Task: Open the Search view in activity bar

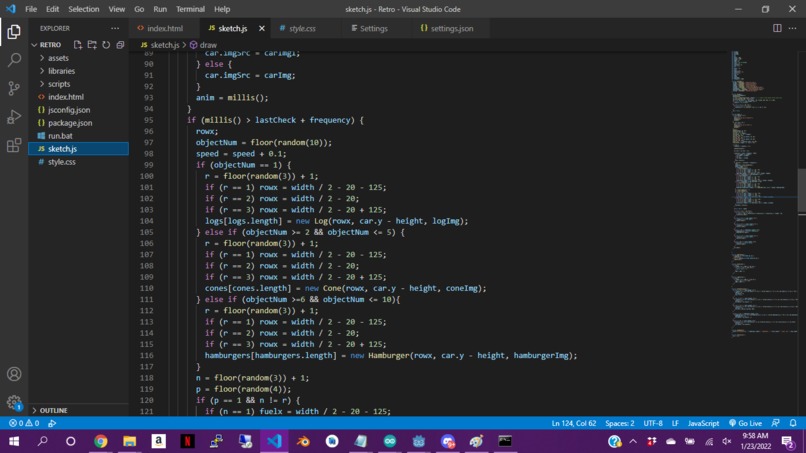Action: click(x=14, y=60)
